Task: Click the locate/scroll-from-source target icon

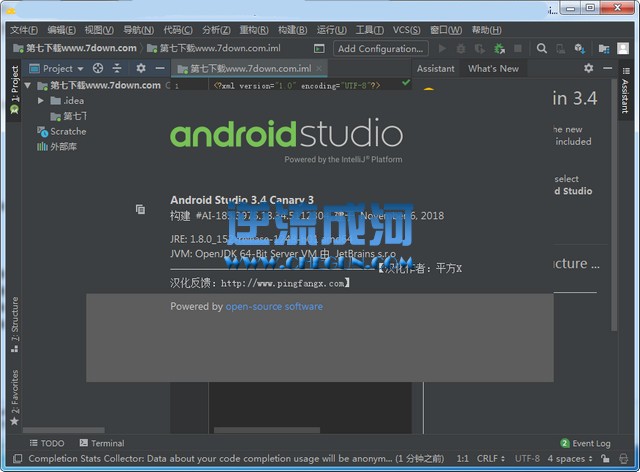Action: (98, 68)
